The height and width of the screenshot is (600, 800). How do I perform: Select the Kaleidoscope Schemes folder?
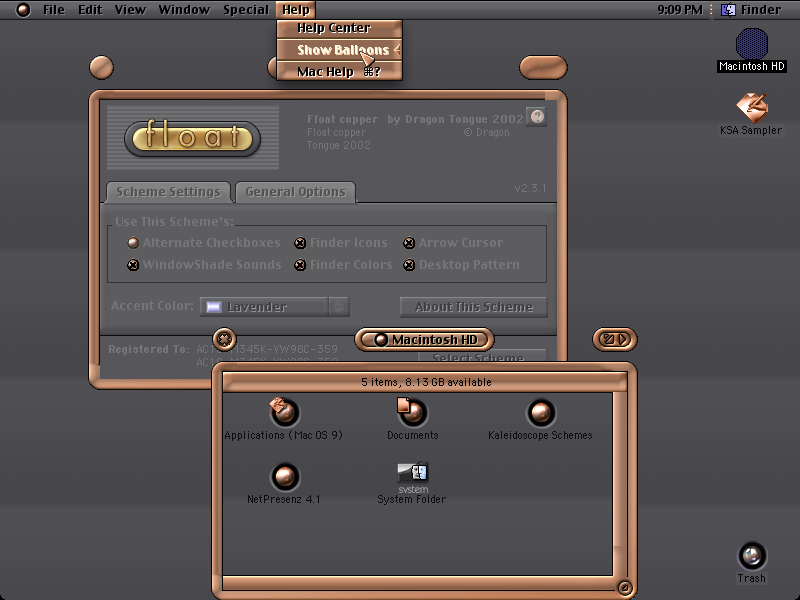(x=540, y=419)
